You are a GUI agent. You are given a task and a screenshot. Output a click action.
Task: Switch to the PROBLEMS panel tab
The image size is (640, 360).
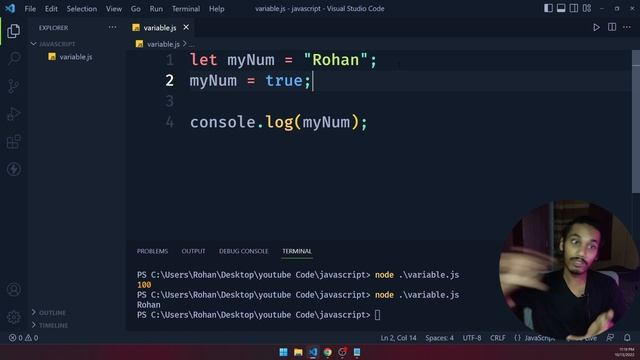[152, 251]
